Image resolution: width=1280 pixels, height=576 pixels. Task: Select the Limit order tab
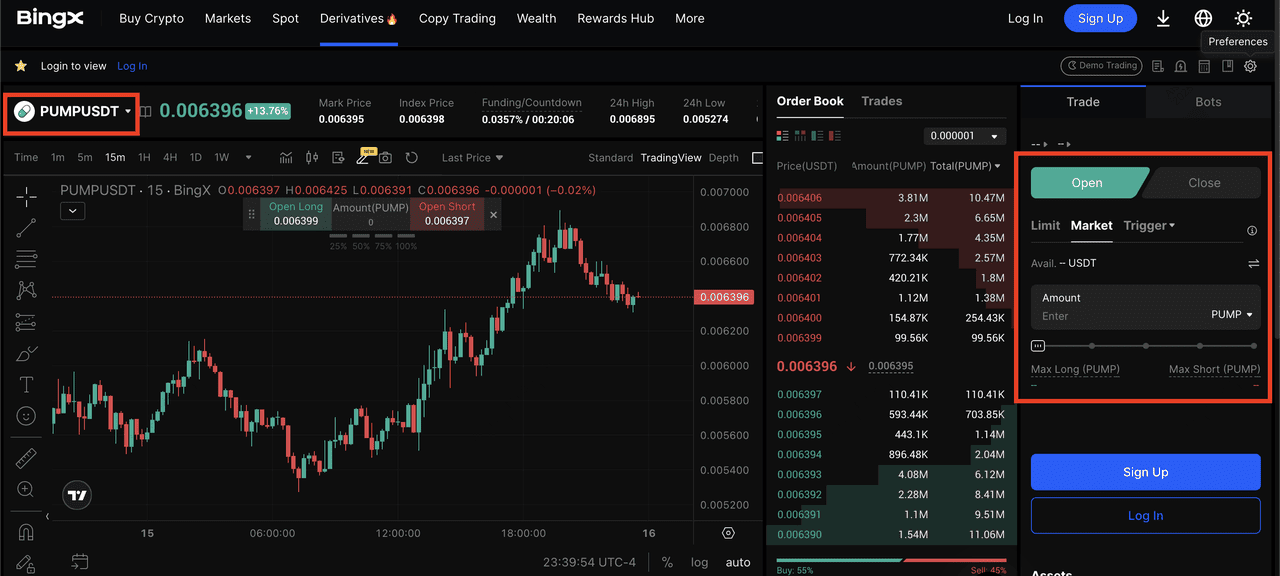pyautogui.click(x=1045, y=226)
